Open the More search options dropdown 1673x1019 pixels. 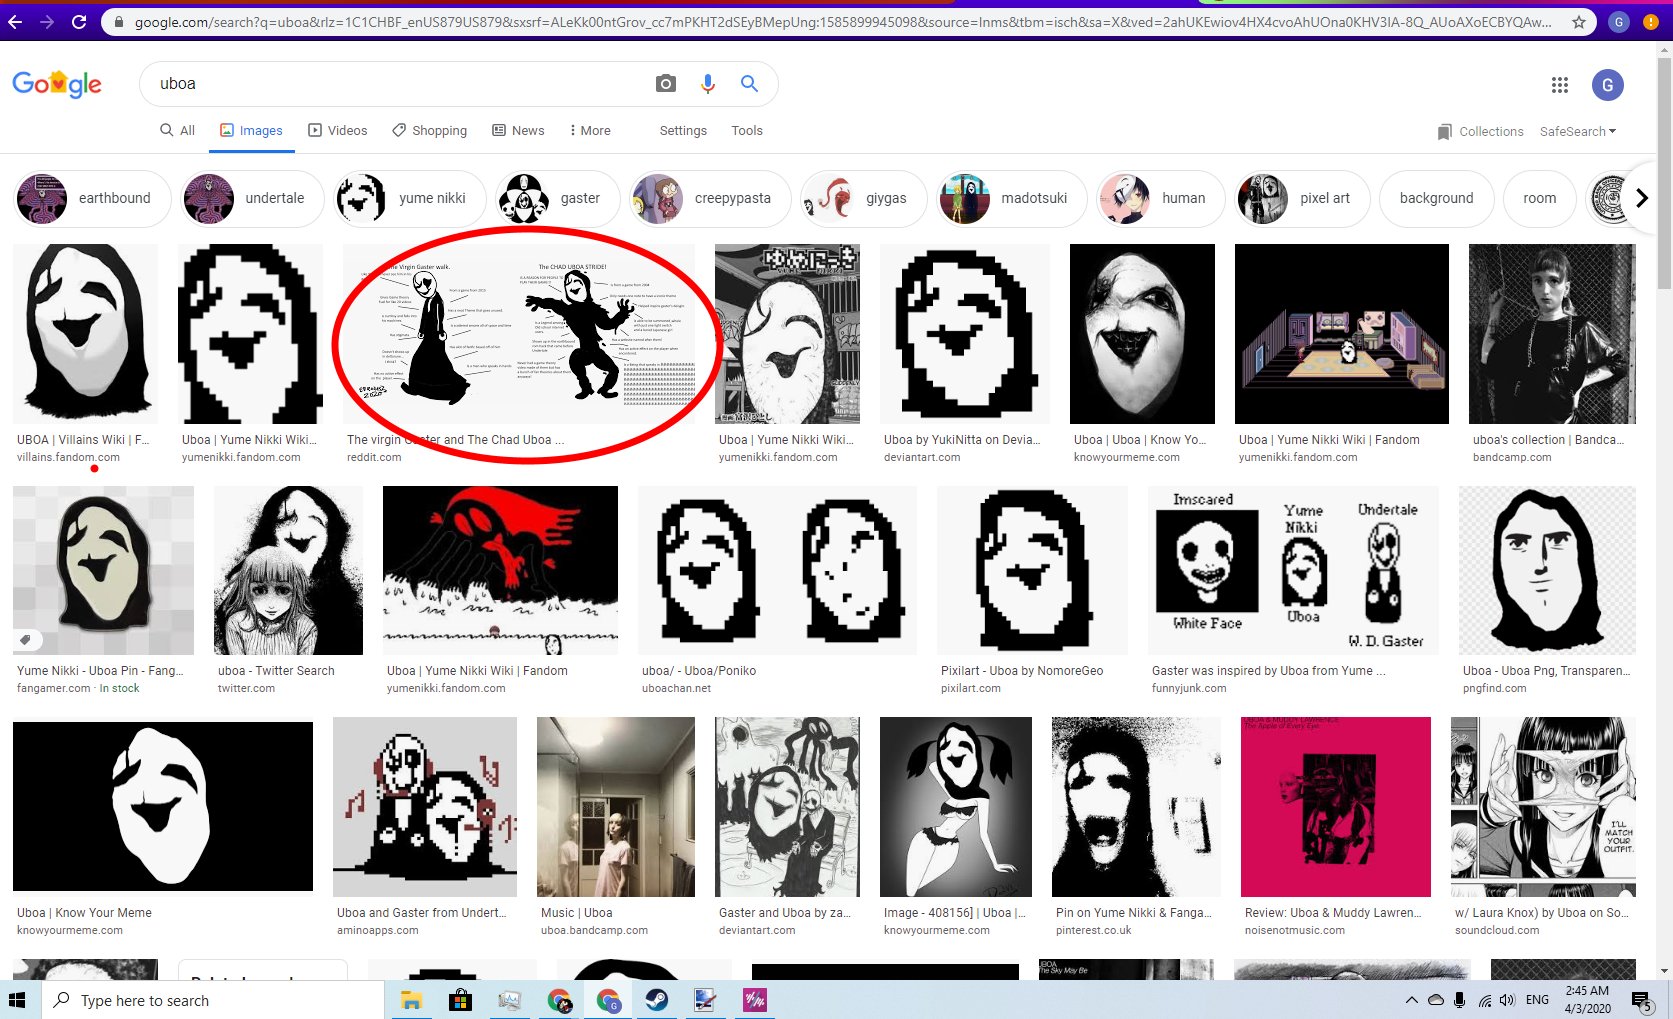590,130
